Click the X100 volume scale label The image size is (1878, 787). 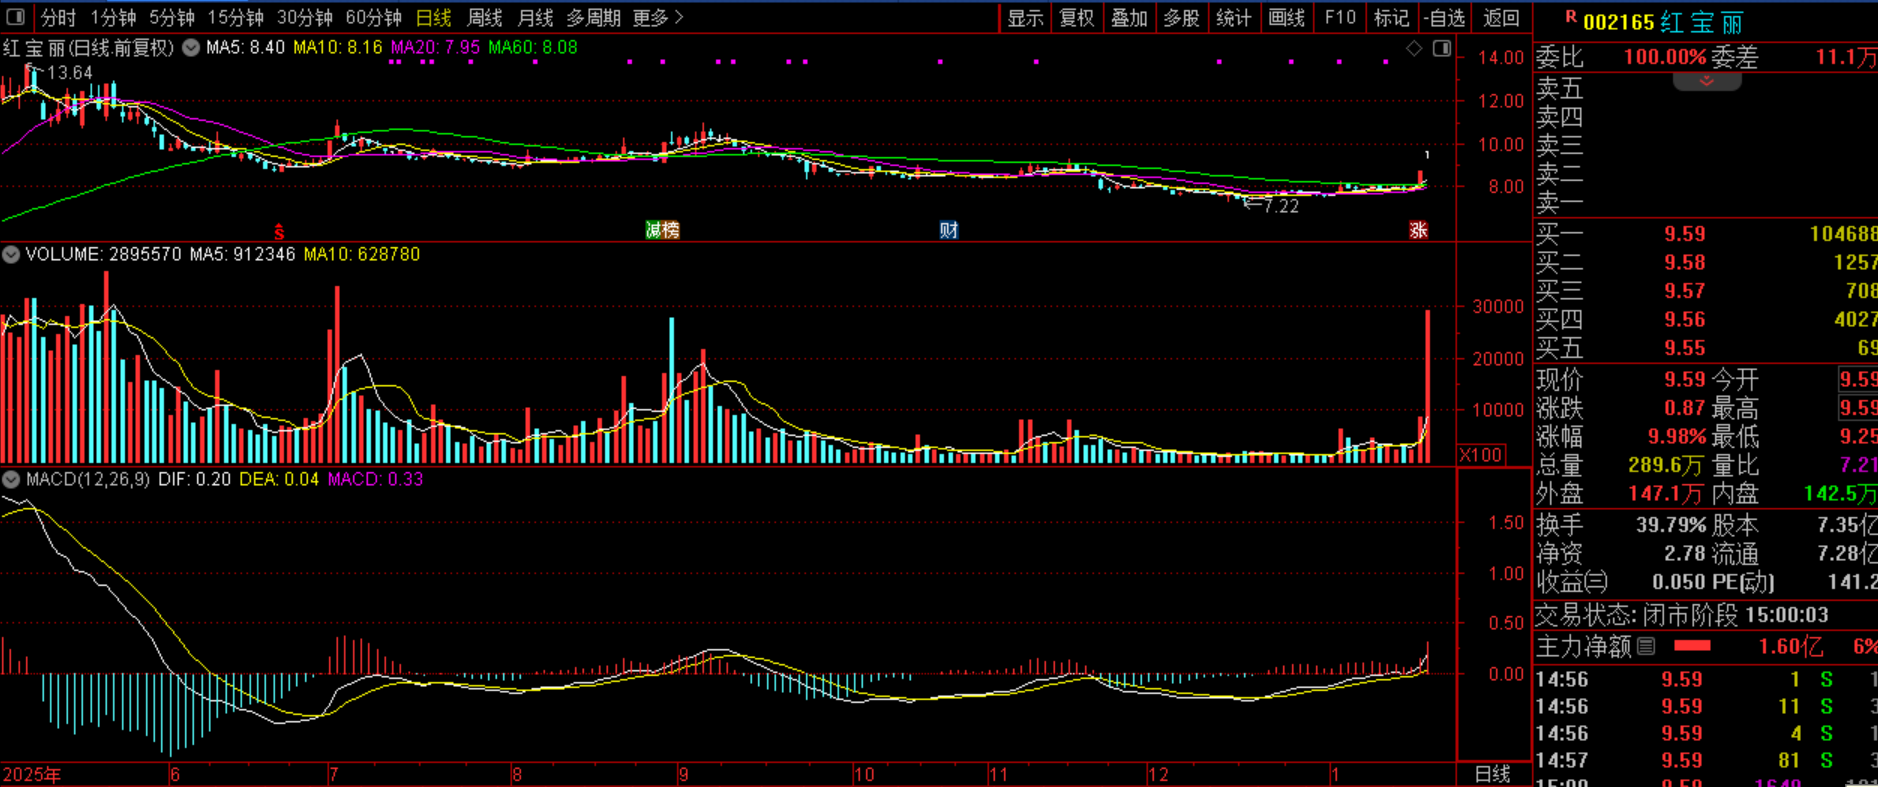click(1480, 455)
